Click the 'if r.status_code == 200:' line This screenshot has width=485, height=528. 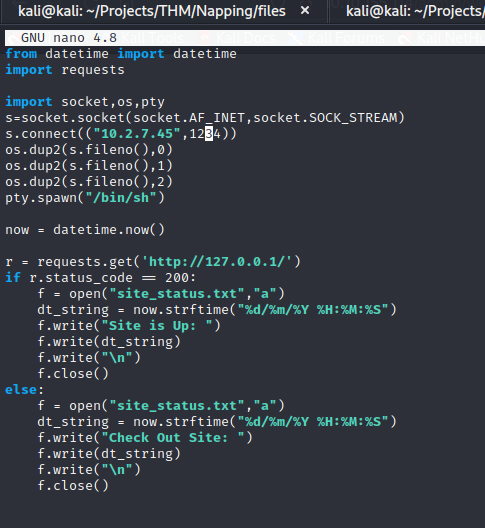coord(100,278)
